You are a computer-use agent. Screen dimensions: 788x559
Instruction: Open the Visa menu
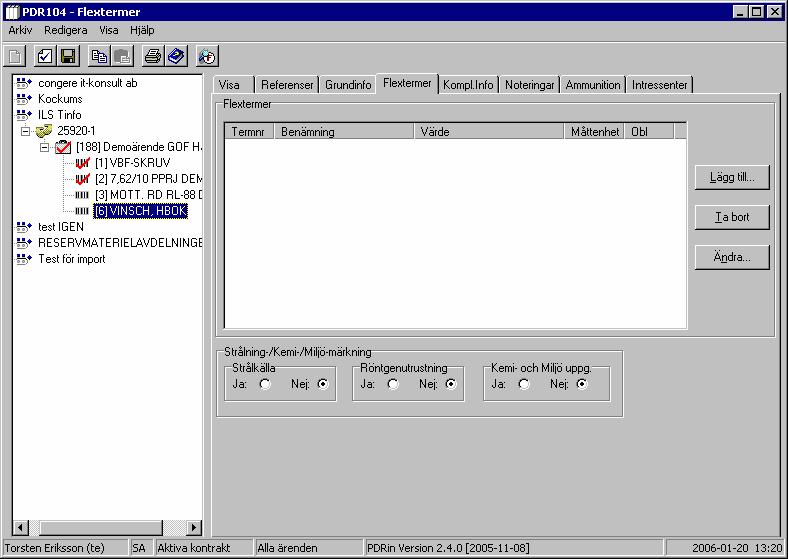[x=109, y=30]
